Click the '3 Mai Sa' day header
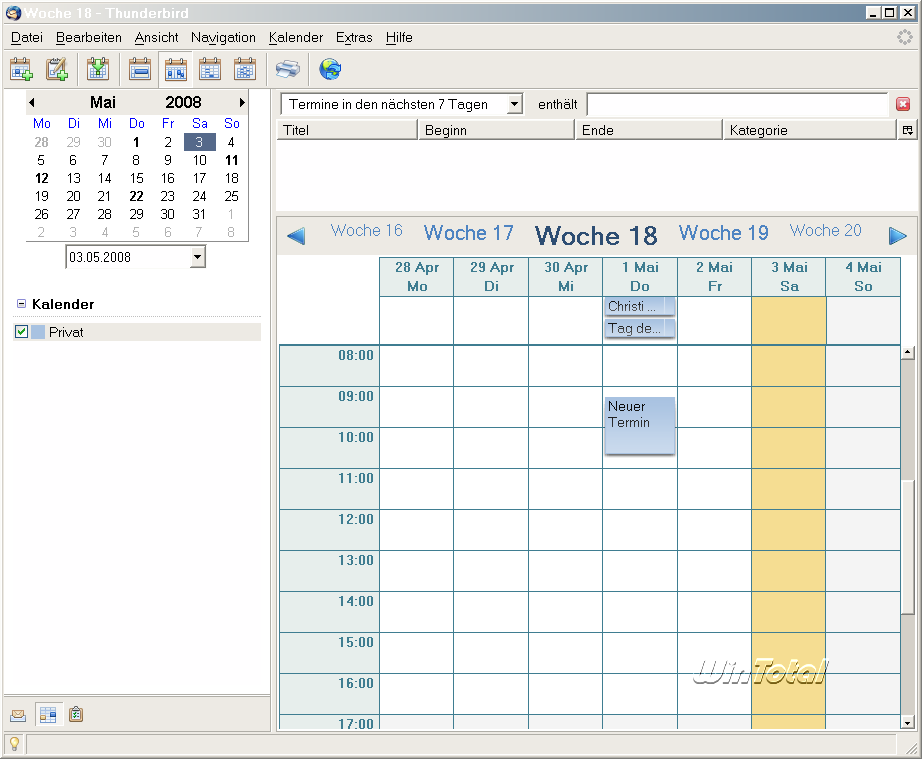 click(x=789, y=276)
